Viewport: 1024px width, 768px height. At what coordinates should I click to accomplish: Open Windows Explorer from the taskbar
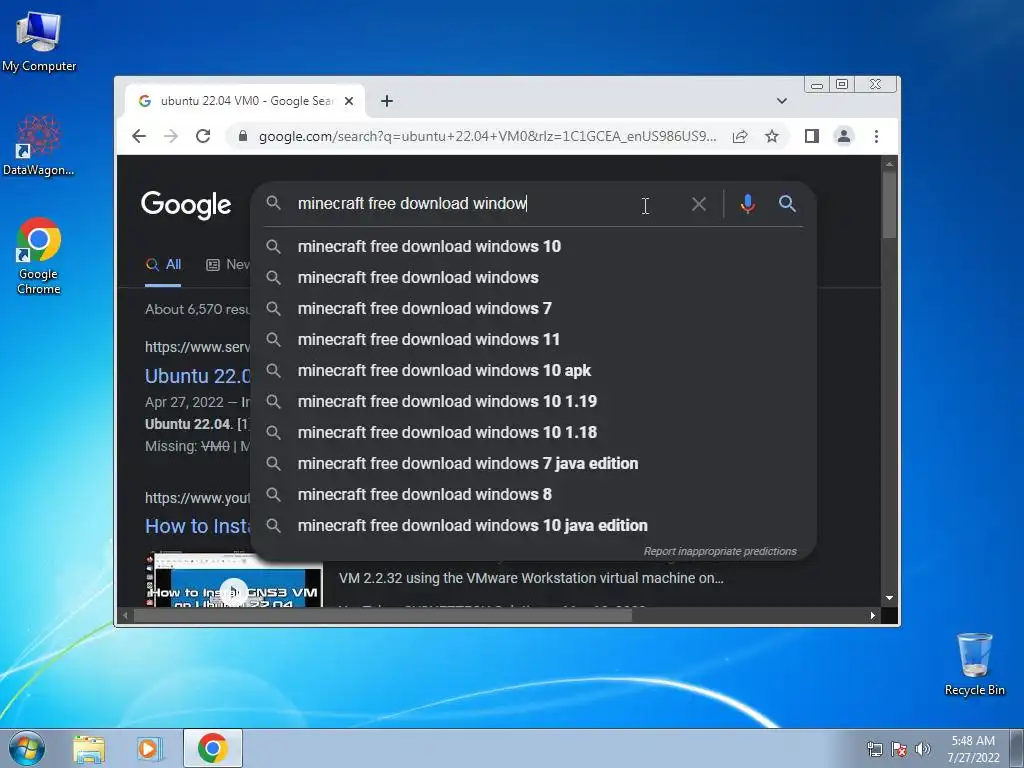click(x=89, y=748)
